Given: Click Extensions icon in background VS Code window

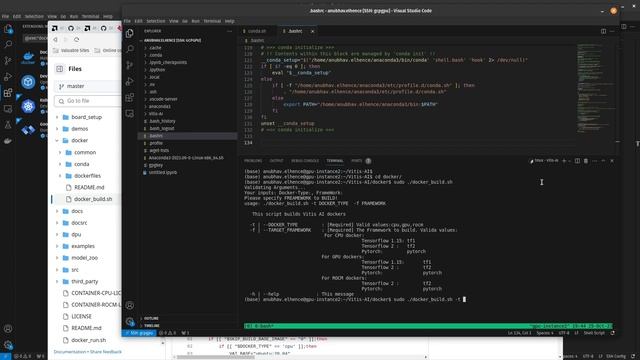Looking at the screenshot, I should pos(8,93).
